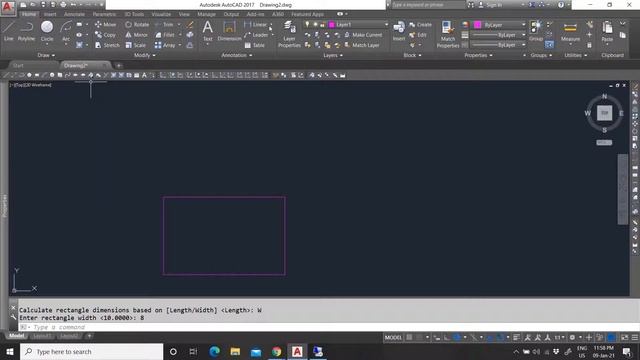Click the Paste clipboard button
This screenshot has width=640, height=360.
point(607,32)
